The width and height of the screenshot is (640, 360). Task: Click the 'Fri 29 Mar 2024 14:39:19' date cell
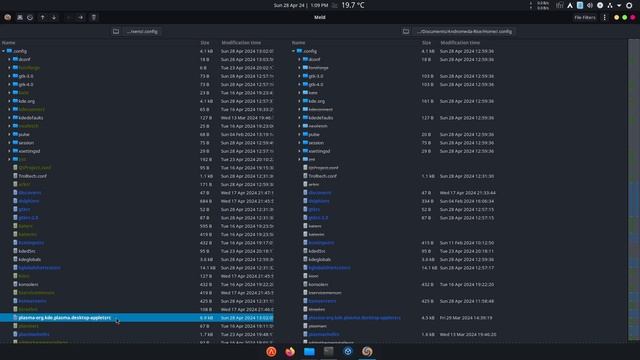466,318
